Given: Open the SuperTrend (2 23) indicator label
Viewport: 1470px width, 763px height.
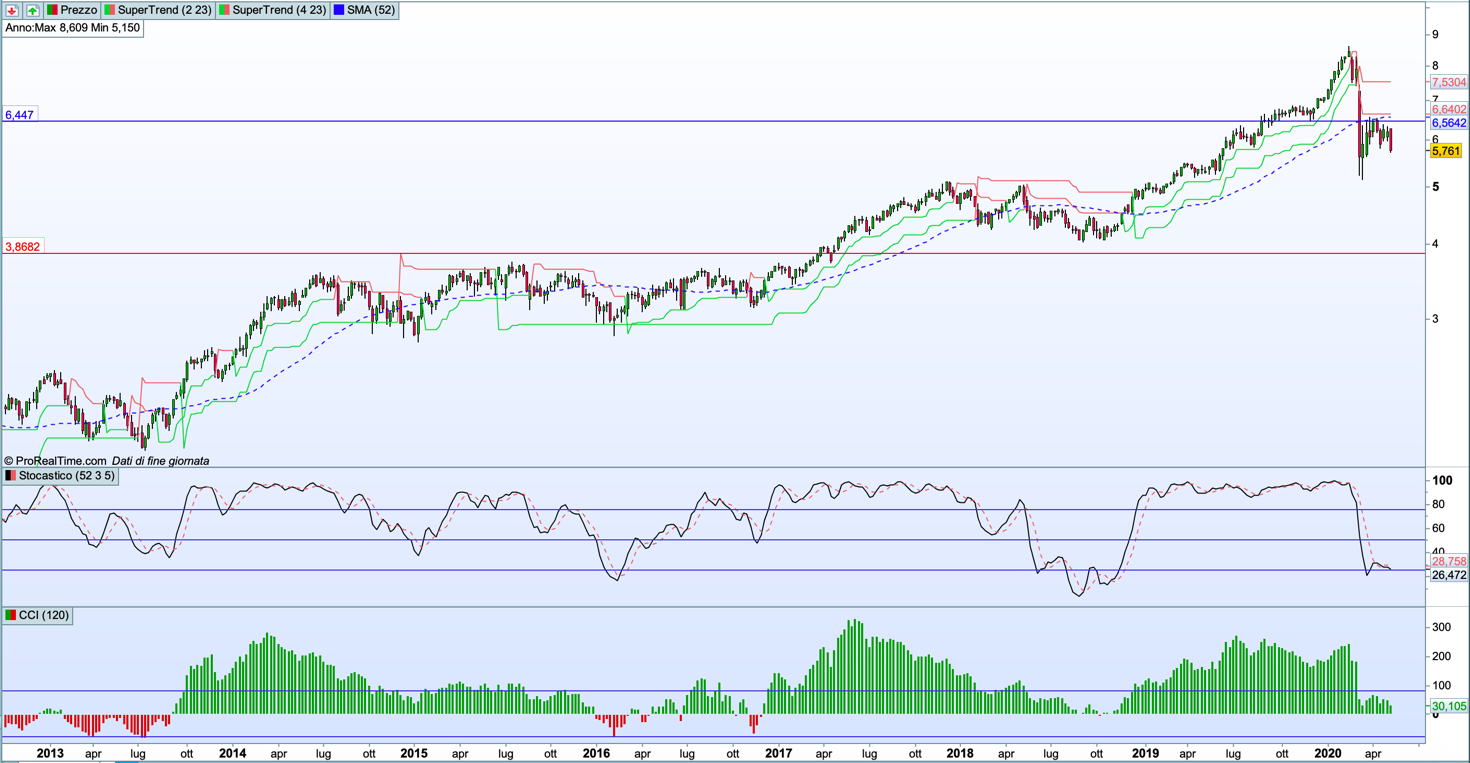Looking at the screenshot, I should [158, 10].
